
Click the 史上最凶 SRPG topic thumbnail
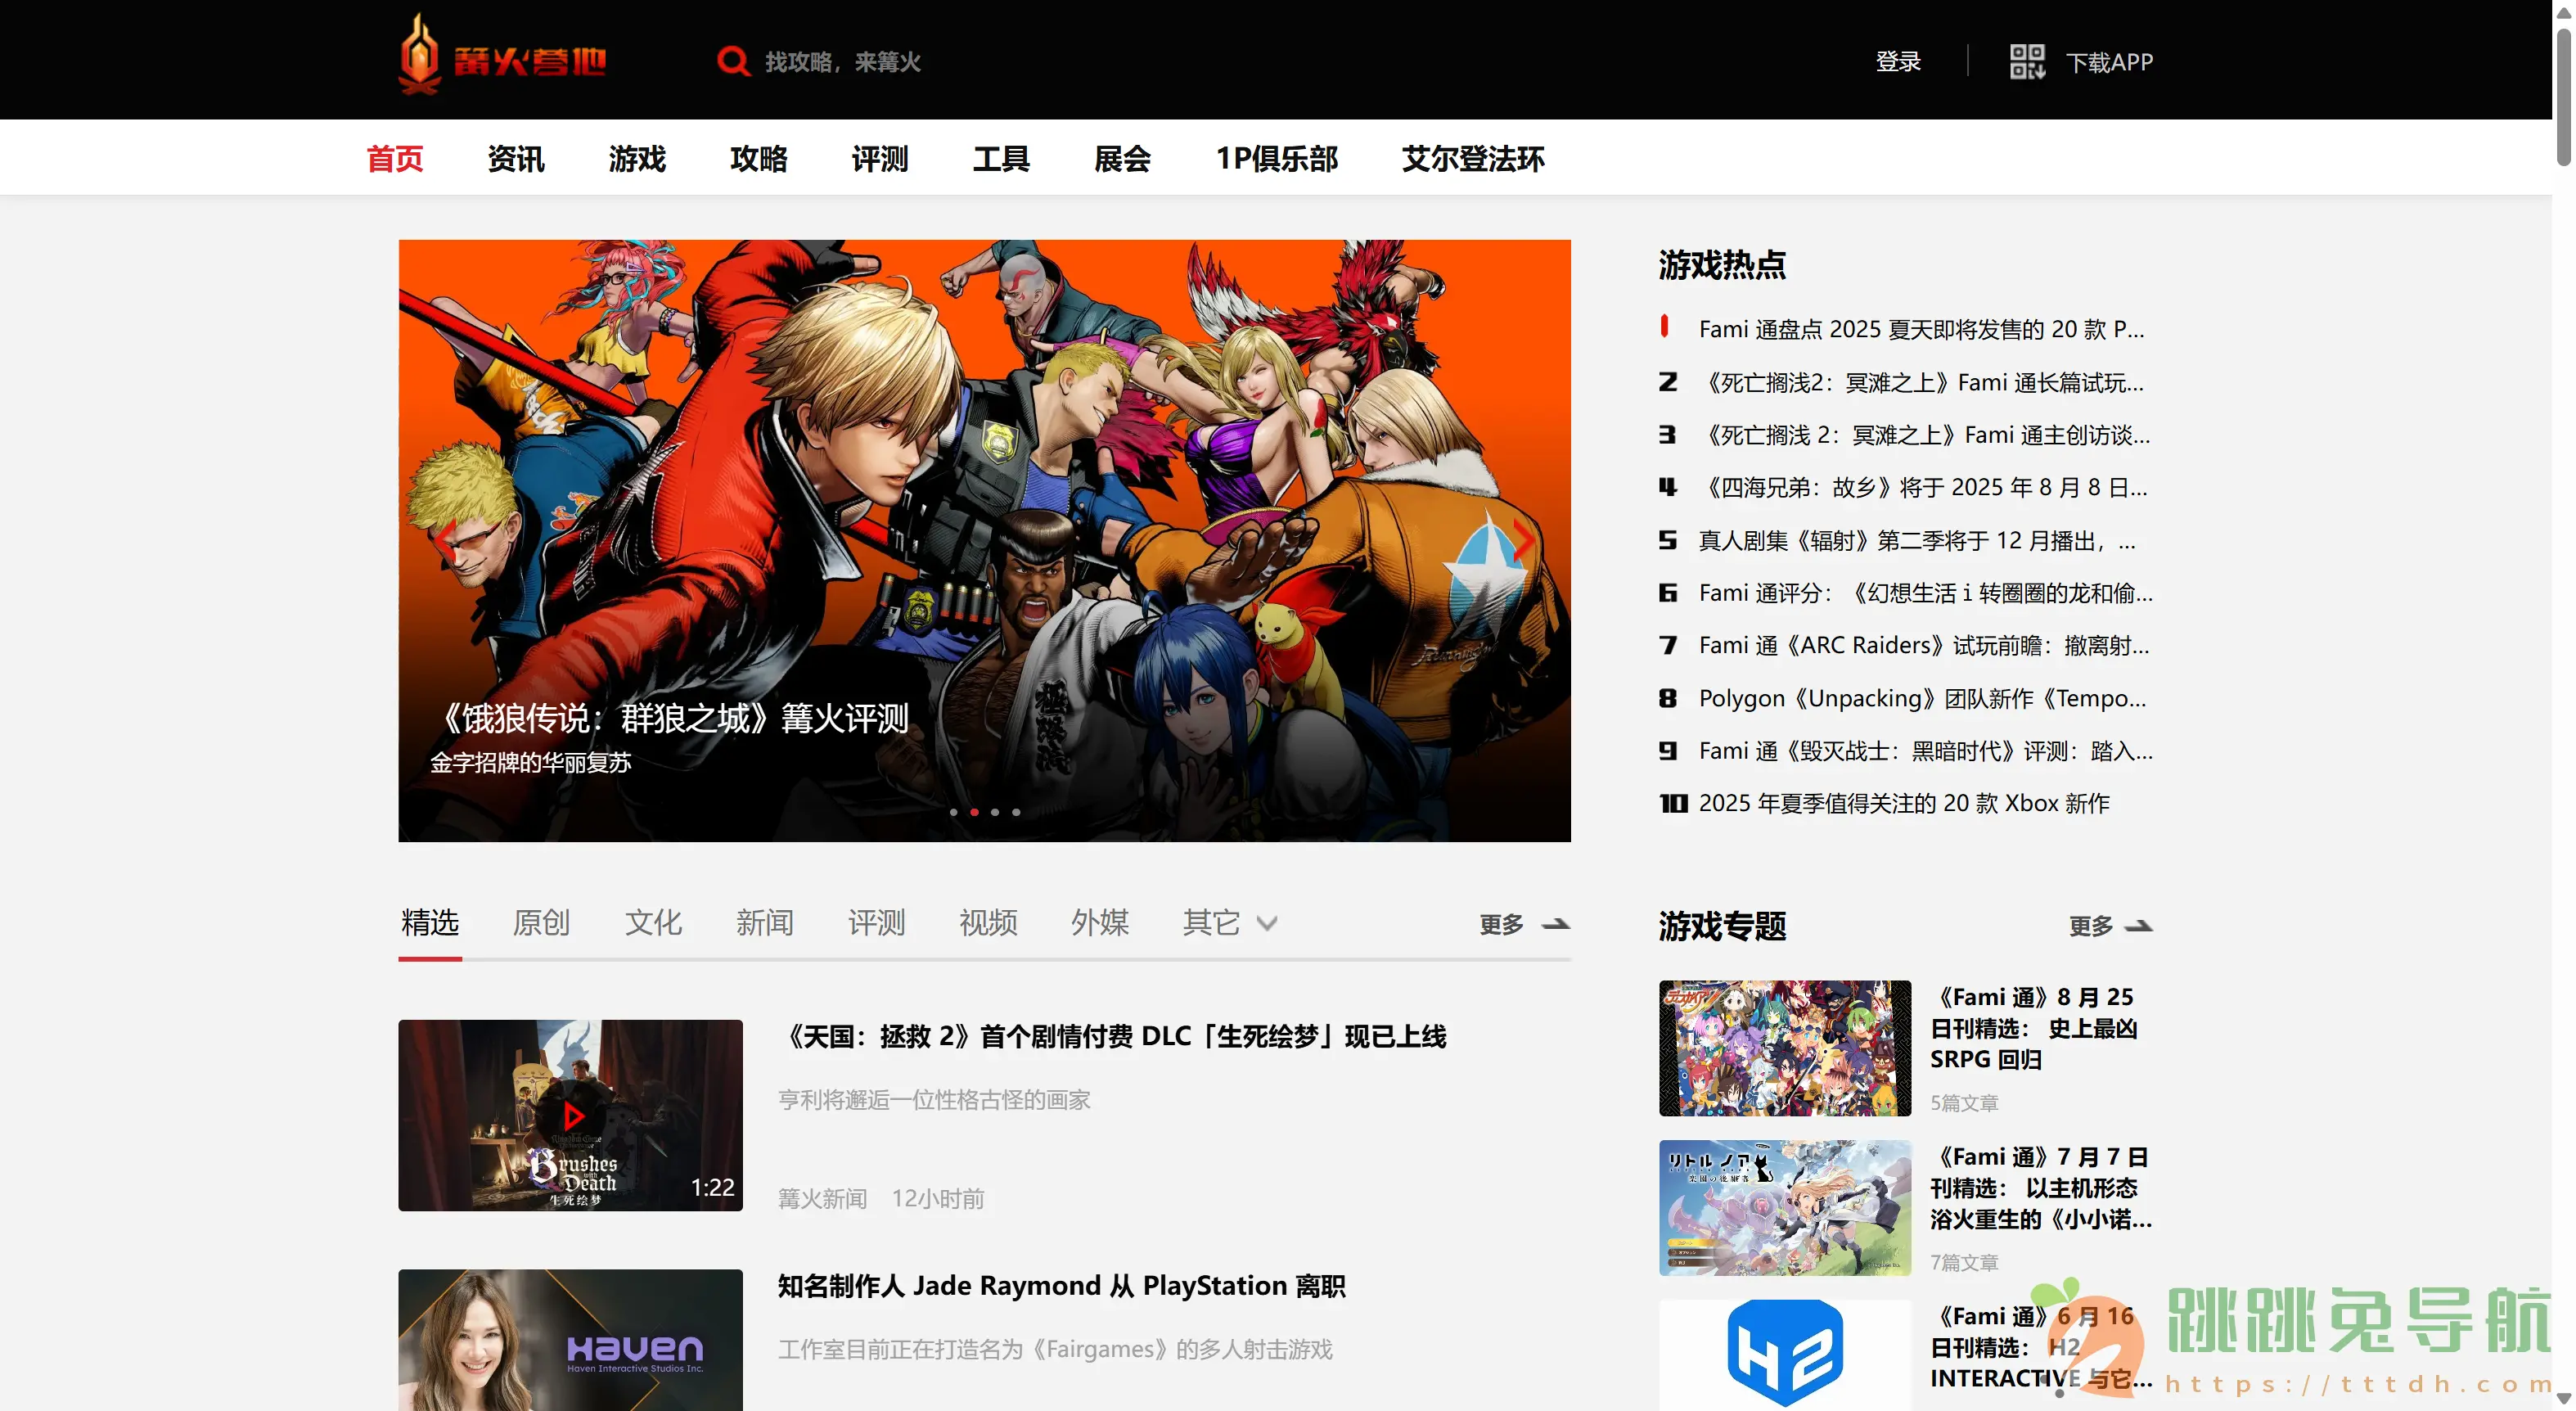pyautogui.click(x=1784, y=1047)
